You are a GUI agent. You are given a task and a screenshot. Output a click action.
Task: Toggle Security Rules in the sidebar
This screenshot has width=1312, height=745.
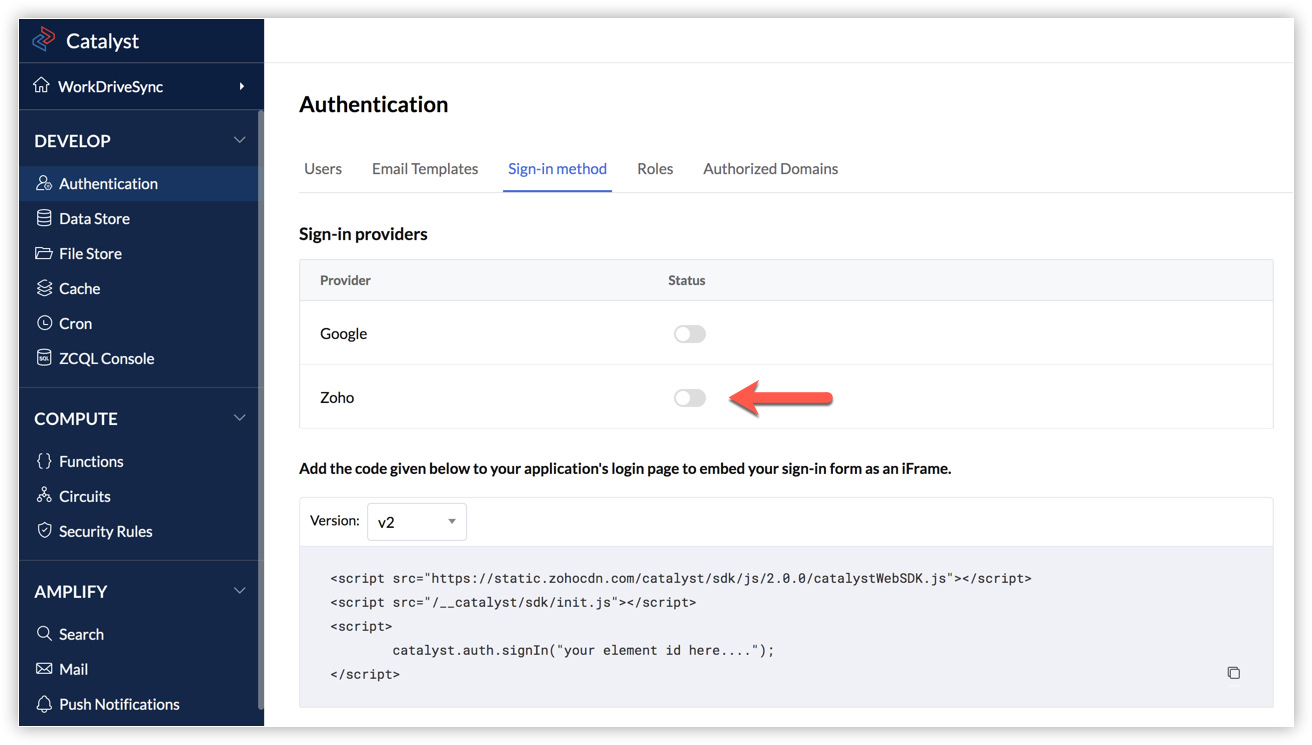[105, 531]
